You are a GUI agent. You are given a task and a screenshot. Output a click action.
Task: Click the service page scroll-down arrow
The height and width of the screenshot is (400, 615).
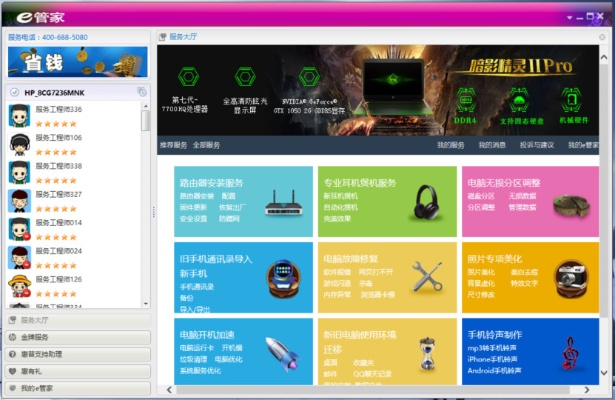tap(604, 373)
